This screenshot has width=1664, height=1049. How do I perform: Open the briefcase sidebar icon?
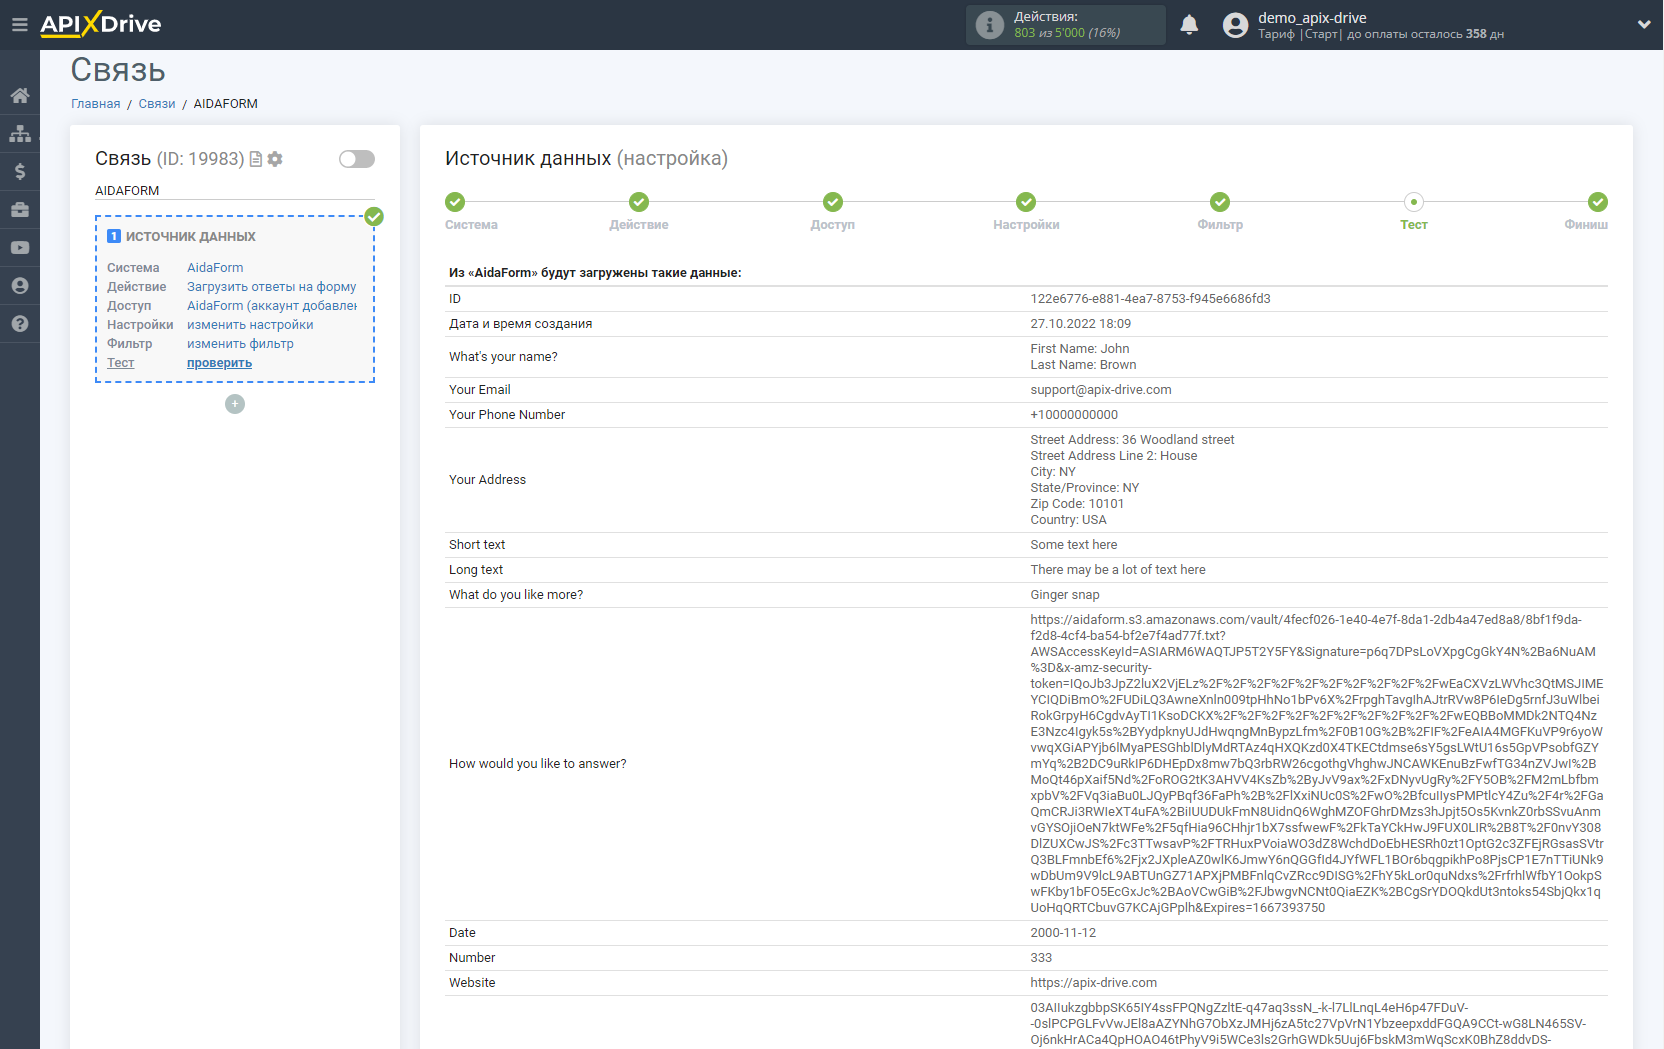click(x=20, y=210)
